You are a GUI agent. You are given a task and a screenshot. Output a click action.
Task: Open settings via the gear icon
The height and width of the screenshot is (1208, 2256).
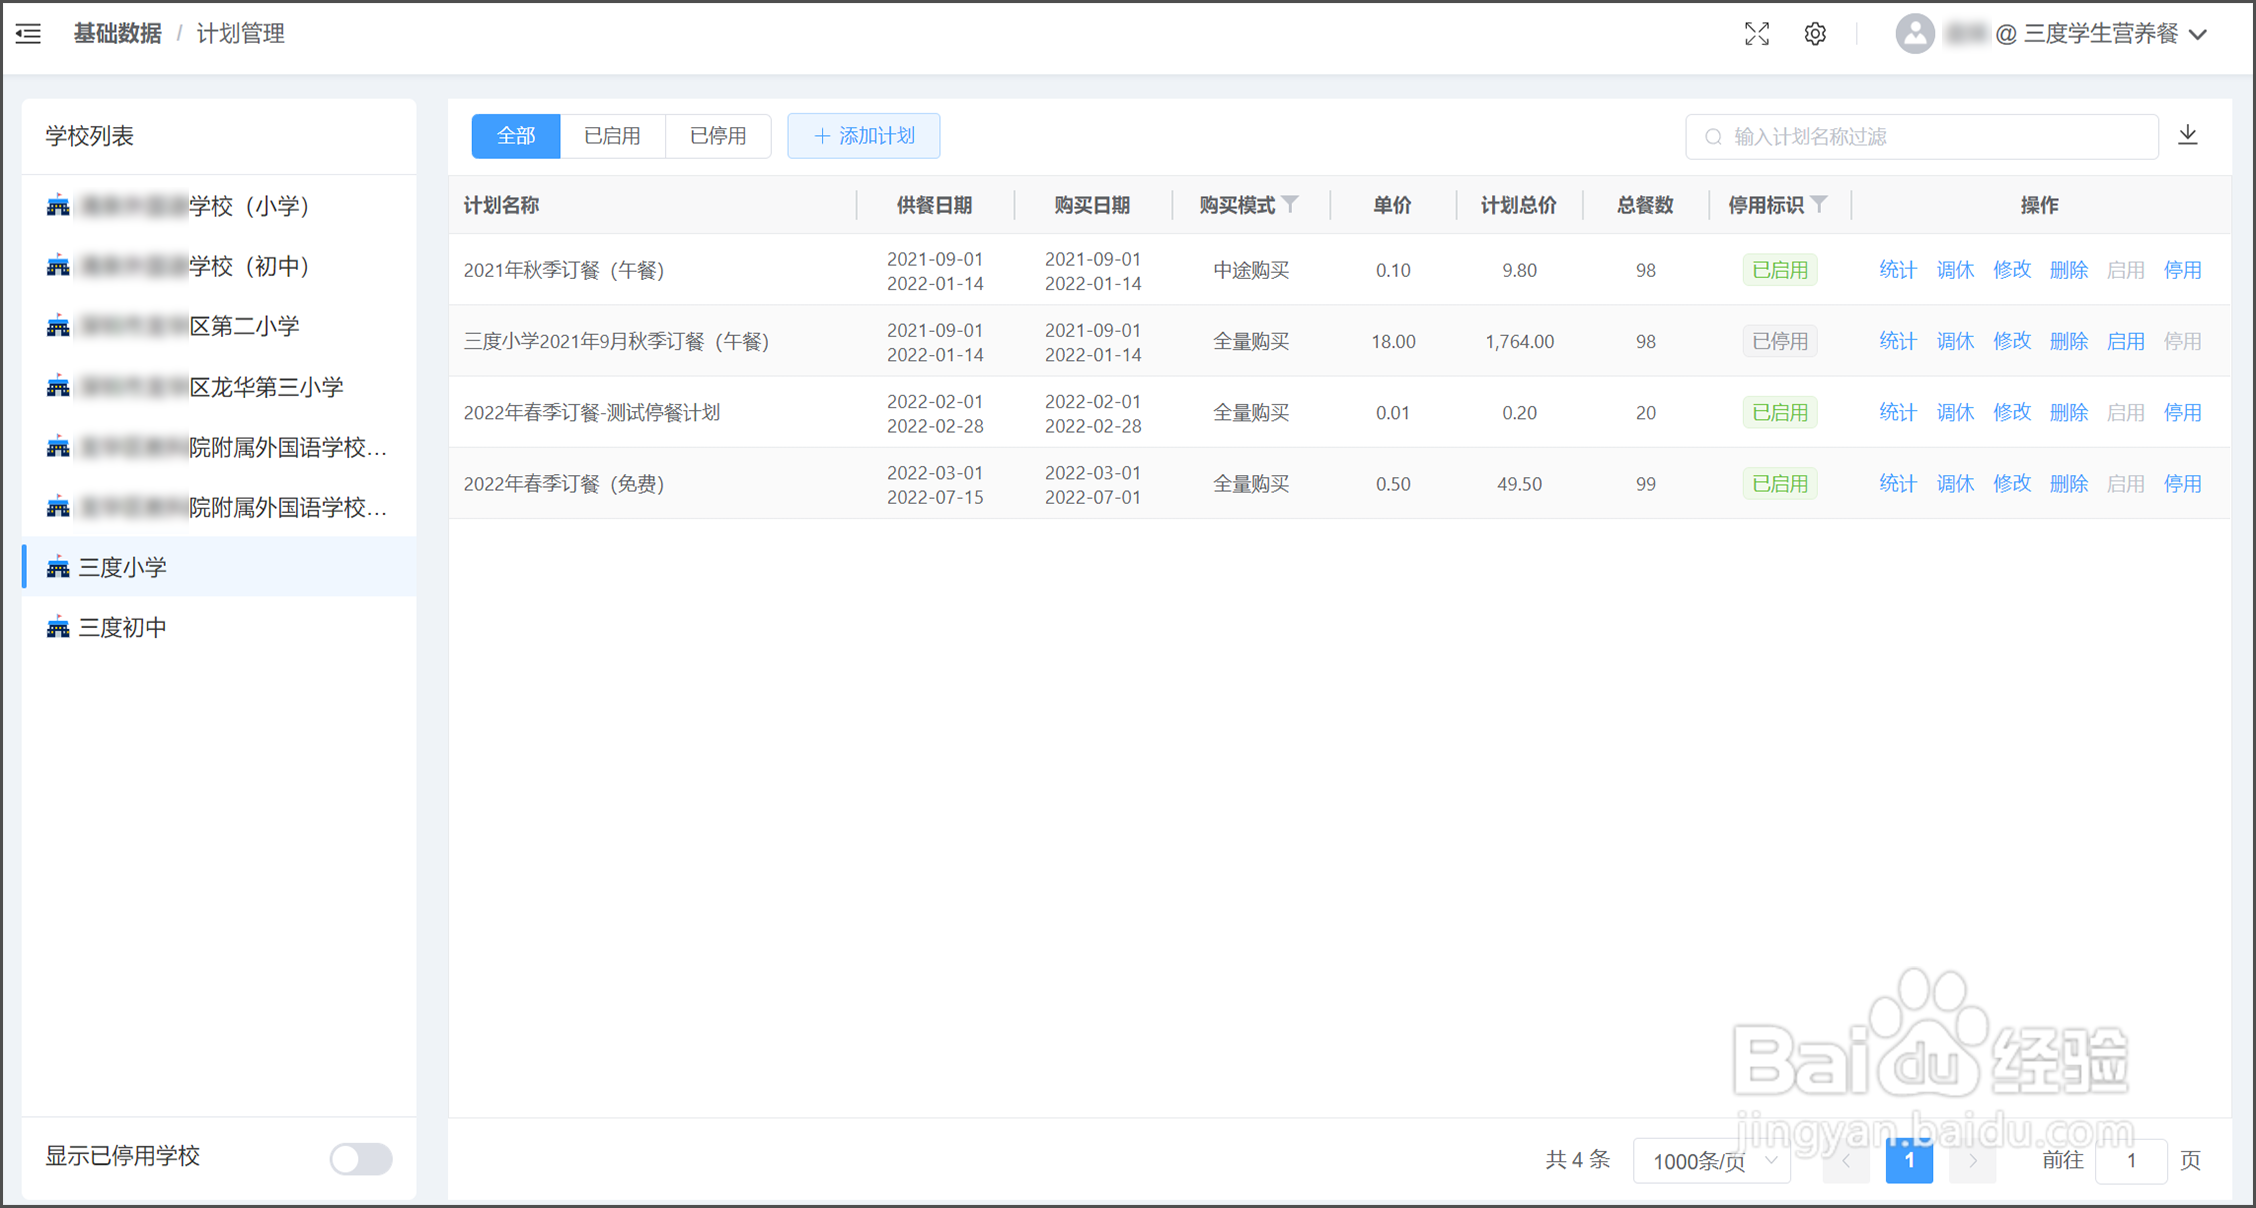[x=1815, y=34]
